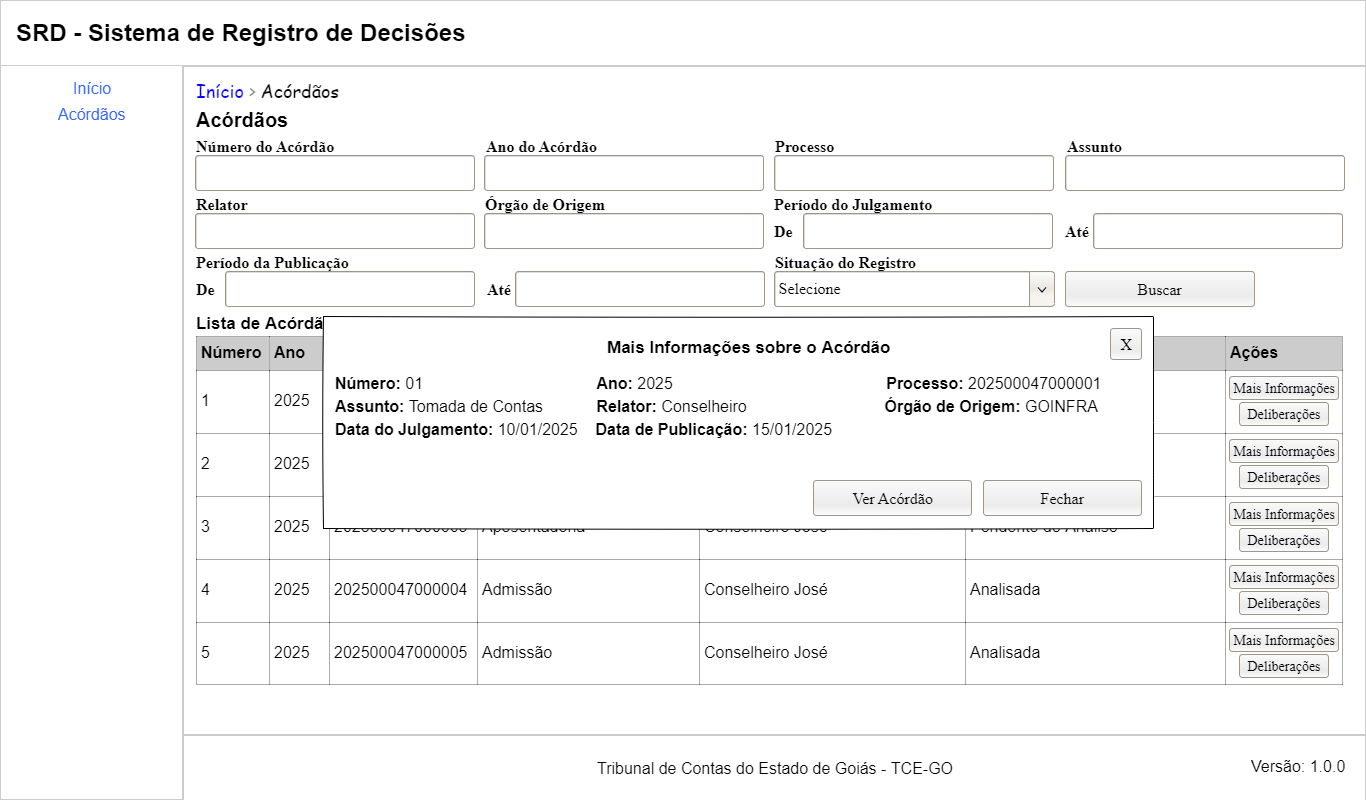This screenshot has height=800, width=1366.
Task: Open Mais Informações for acórdão 4
Action: pos(1283,577)
